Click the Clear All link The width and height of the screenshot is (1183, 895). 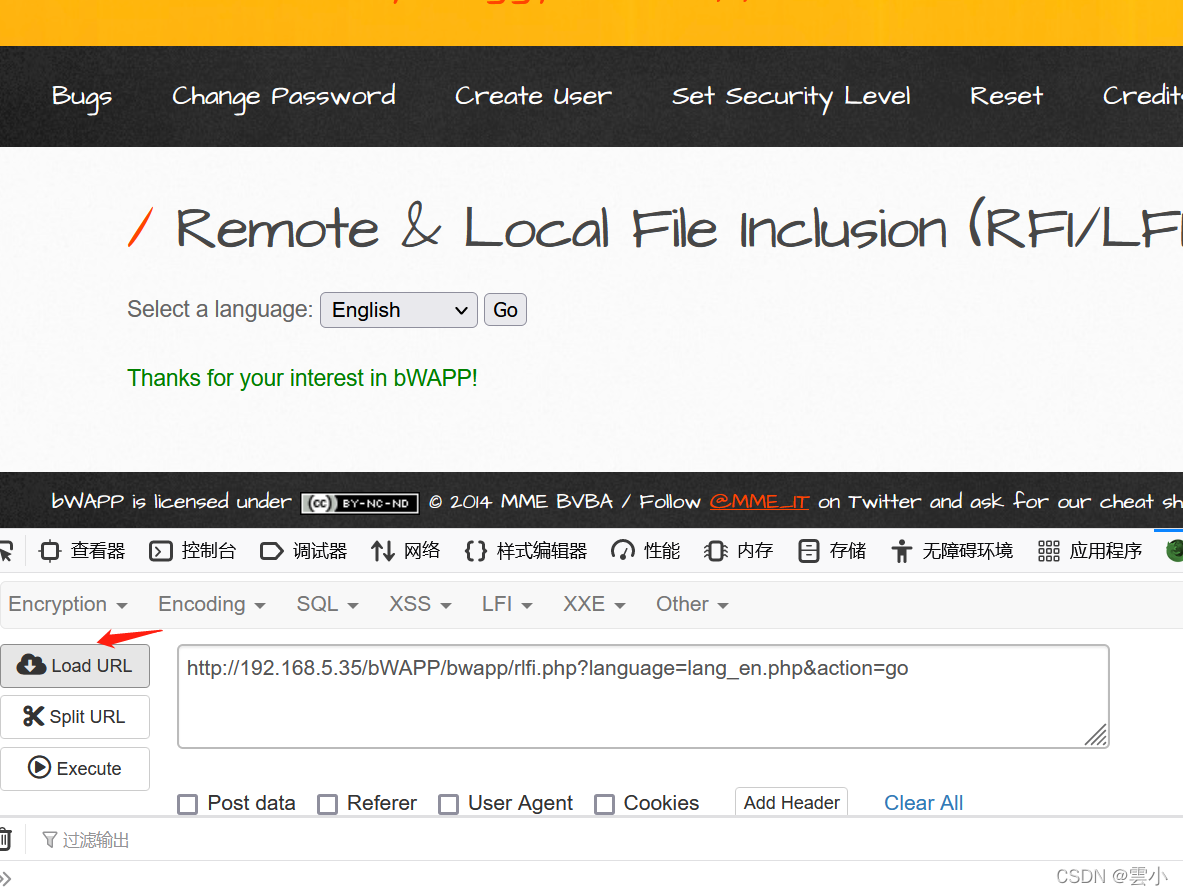point(923,803)
